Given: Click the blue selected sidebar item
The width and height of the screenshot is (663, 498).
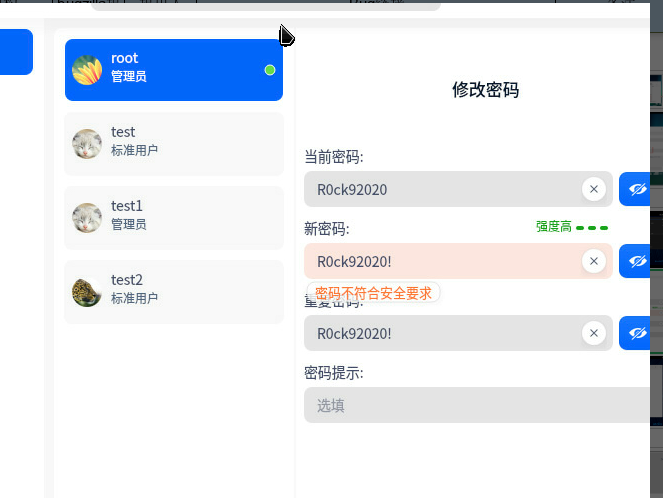Looking at the screenshot, I should [16, 52].
